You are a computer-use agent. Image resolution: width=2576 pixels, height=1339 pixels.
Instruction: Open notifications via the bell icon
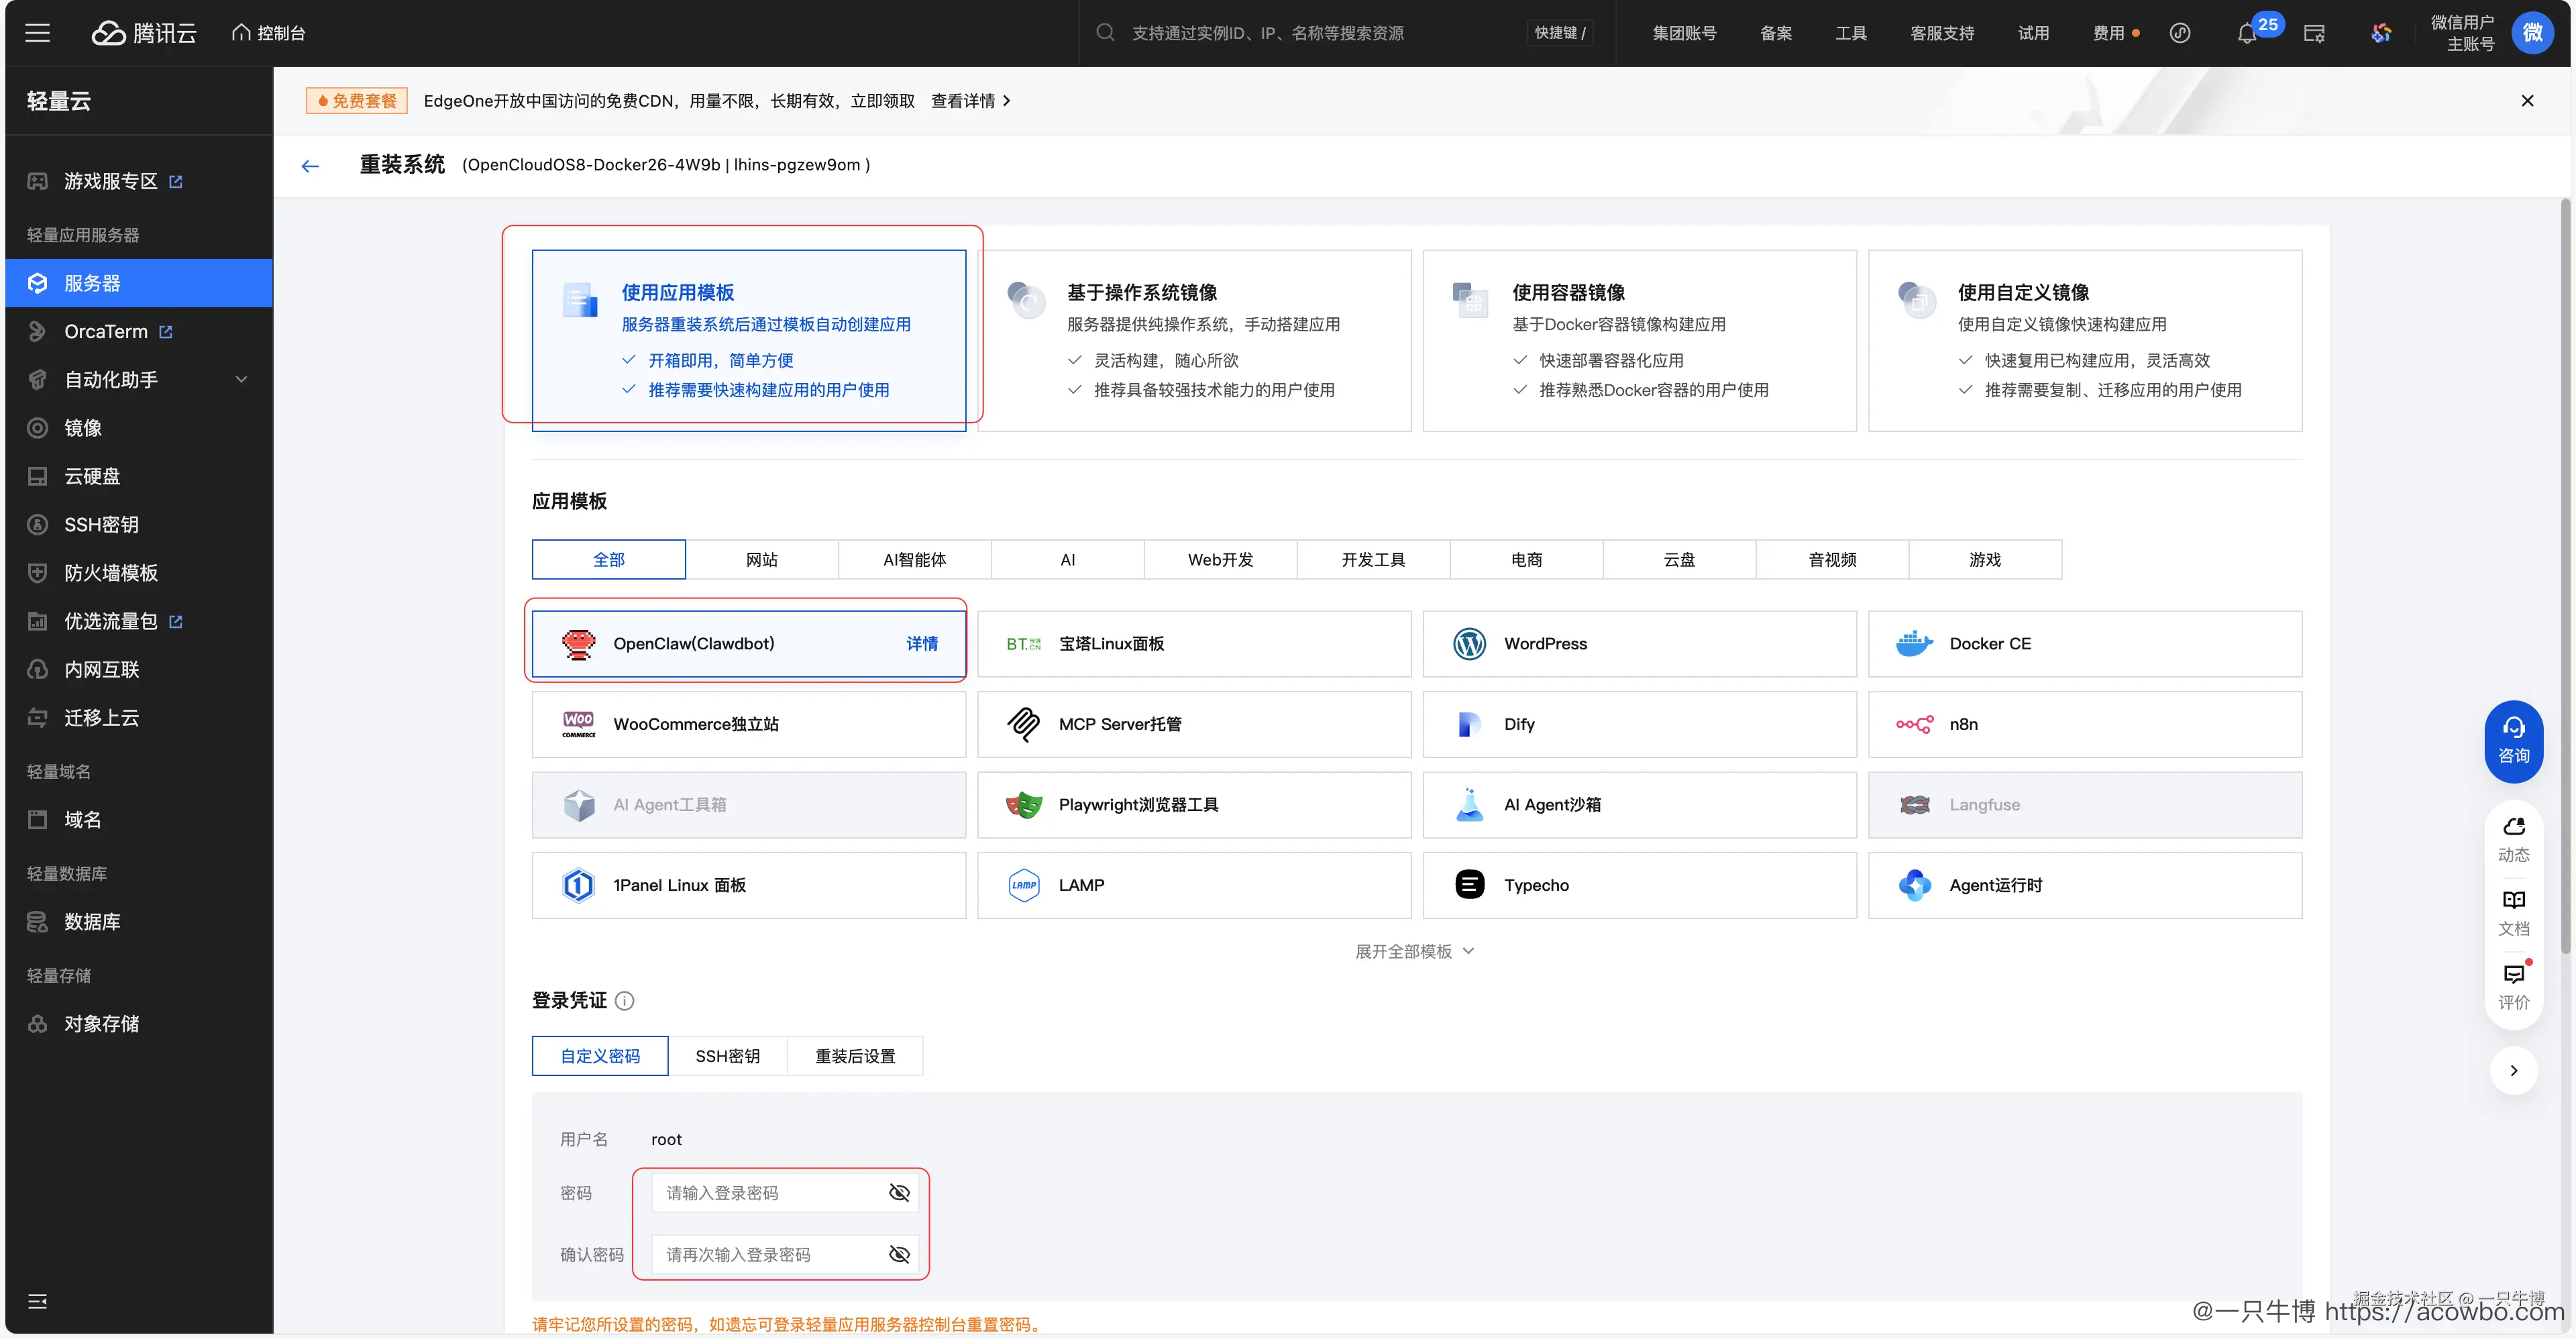coord(2246,33)
